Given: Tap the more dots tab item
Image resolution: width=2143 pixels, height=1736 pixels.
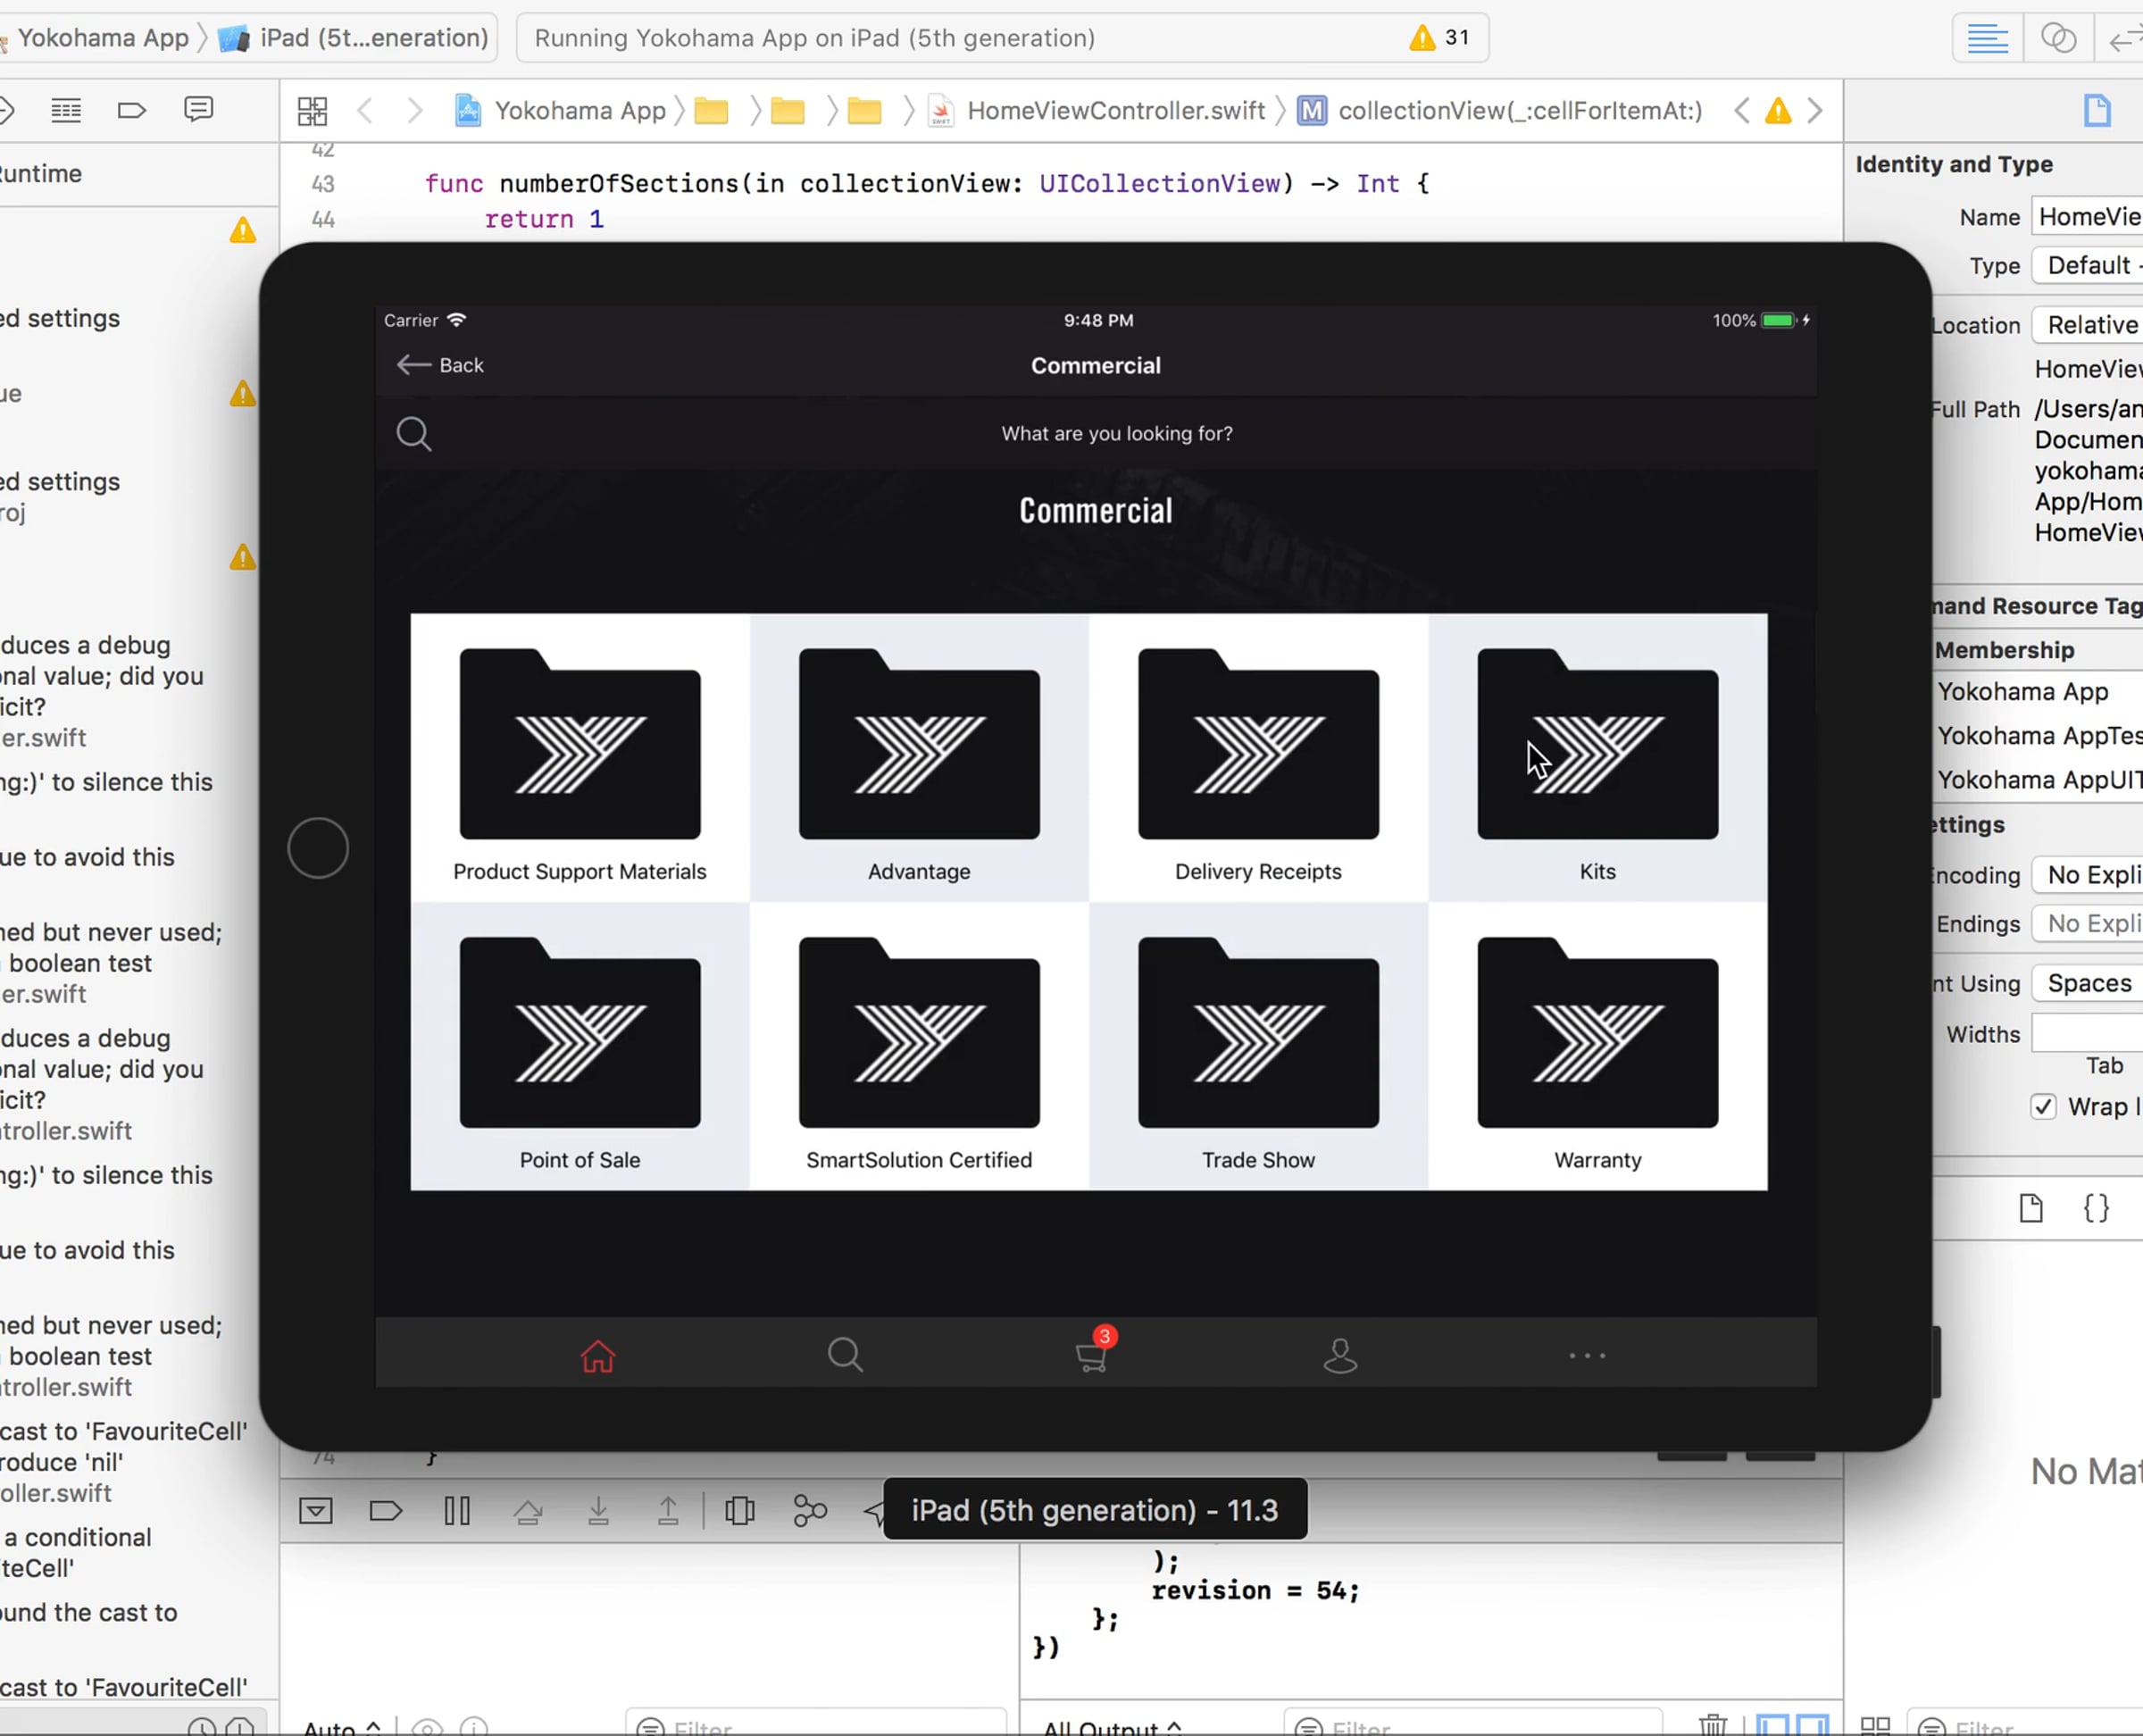Looking at the screenshot, I should [1587, 1356].
